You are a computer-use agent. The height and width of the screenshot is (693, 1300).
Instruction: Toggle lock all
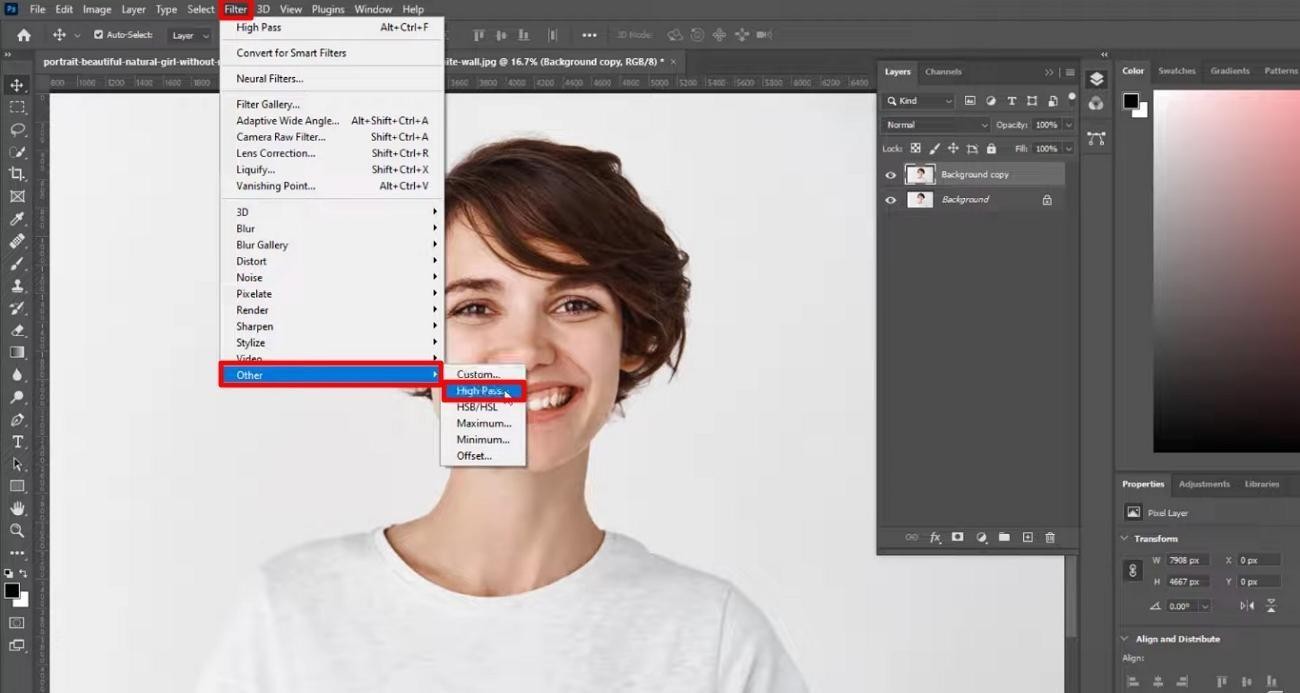click(991, 149)
